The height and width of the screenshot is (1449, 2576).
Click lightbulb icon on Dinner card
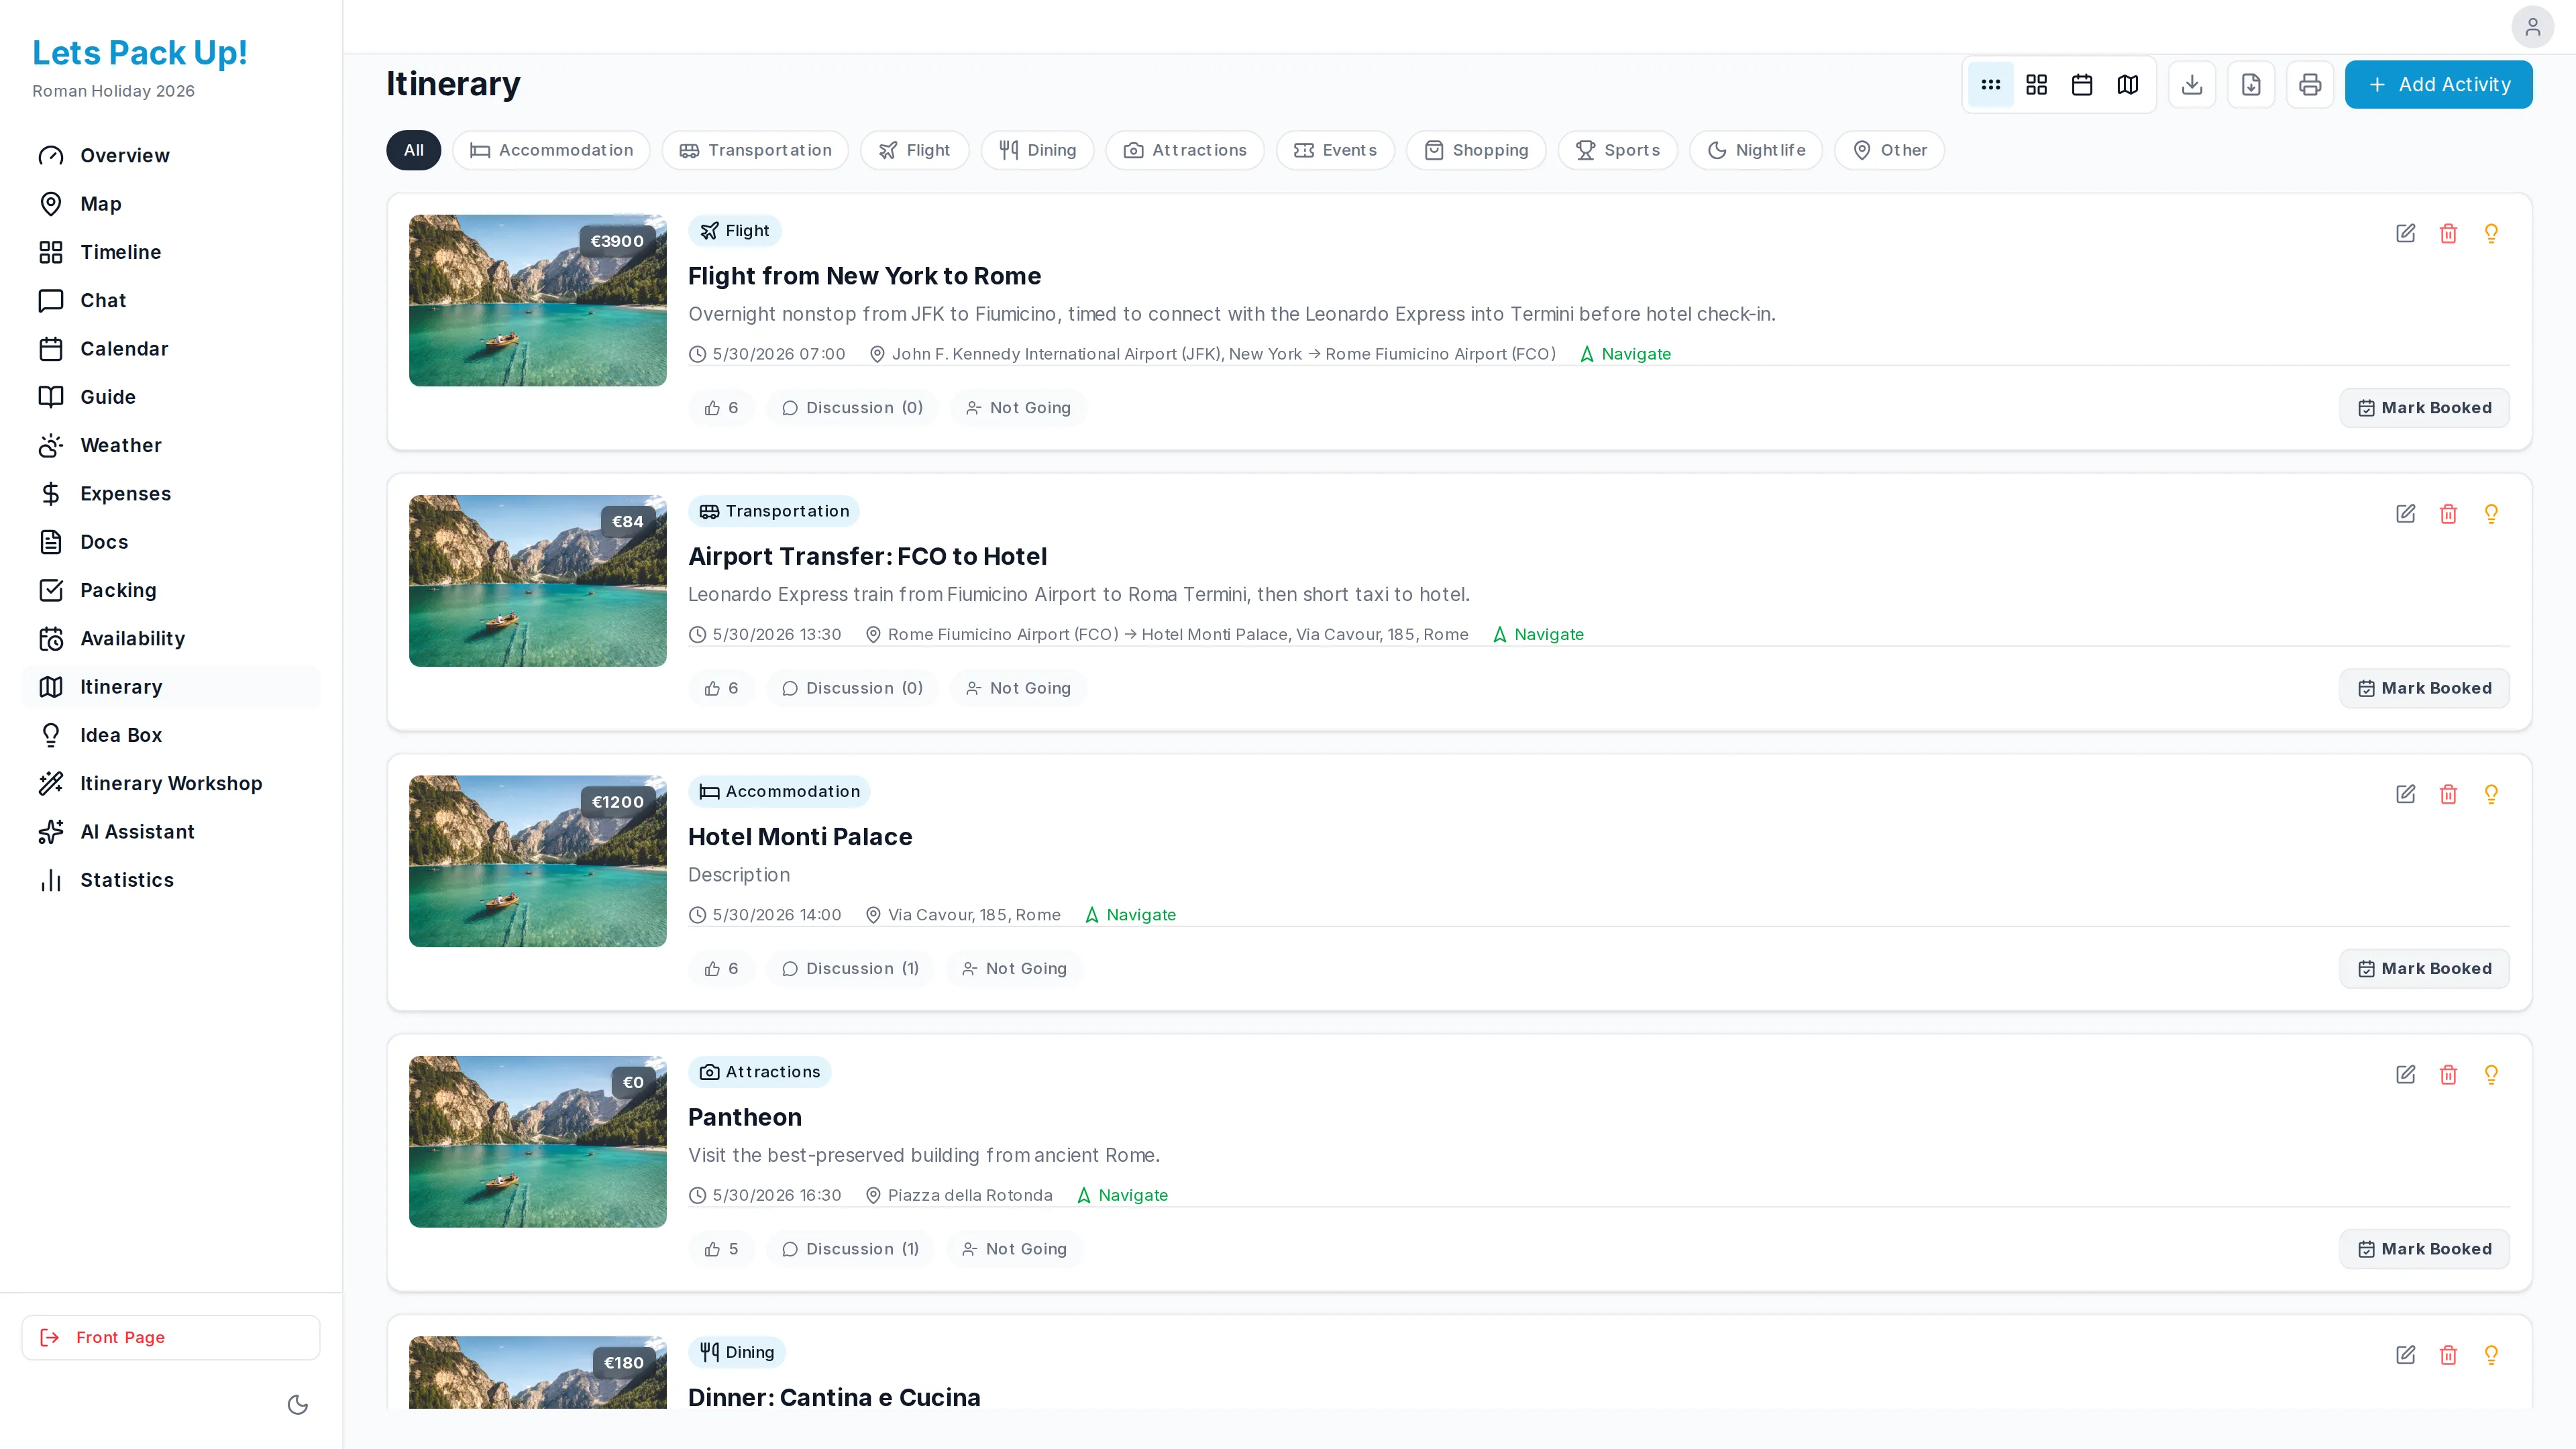(2491, 1355)
